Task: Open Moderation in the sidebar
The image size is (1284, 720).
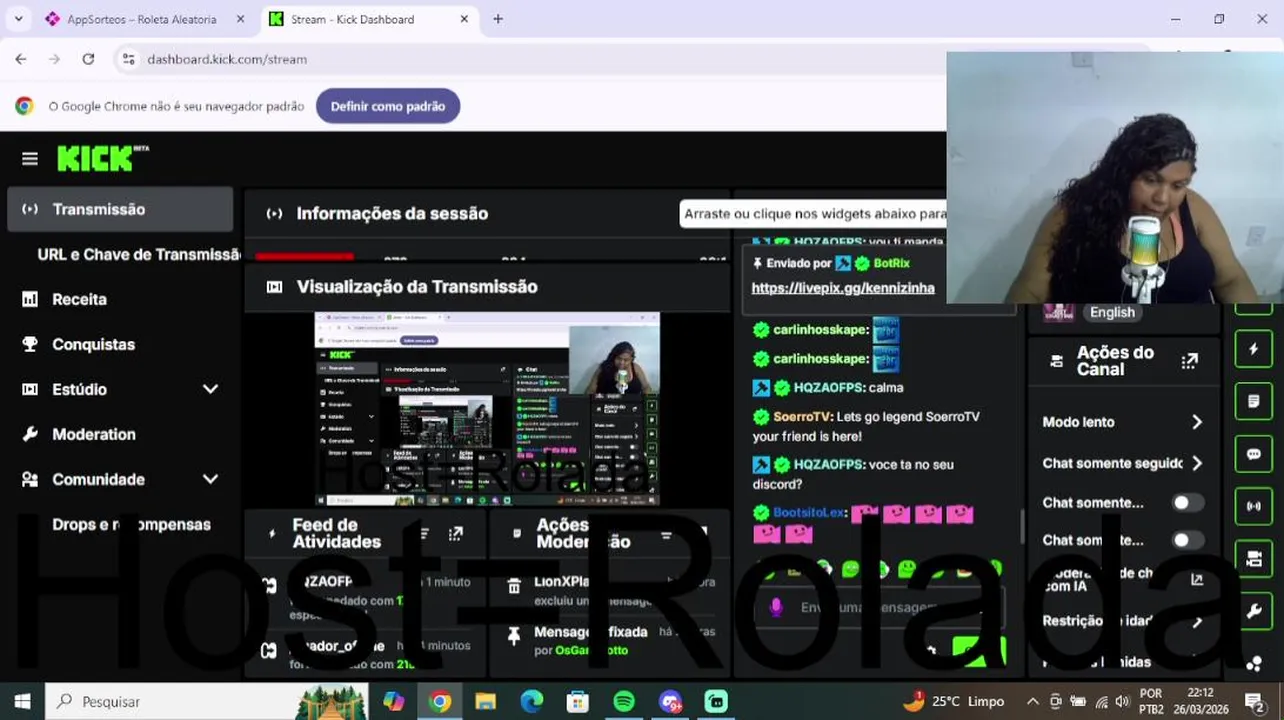Action: 93,434
